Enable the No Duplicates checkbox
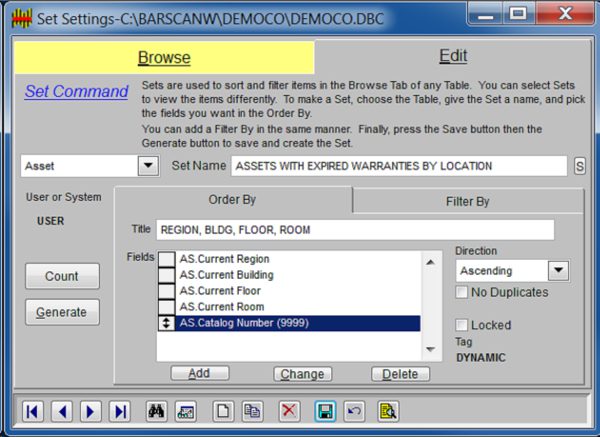The width and height of the screenshot is (600, 437). point(462,293)
